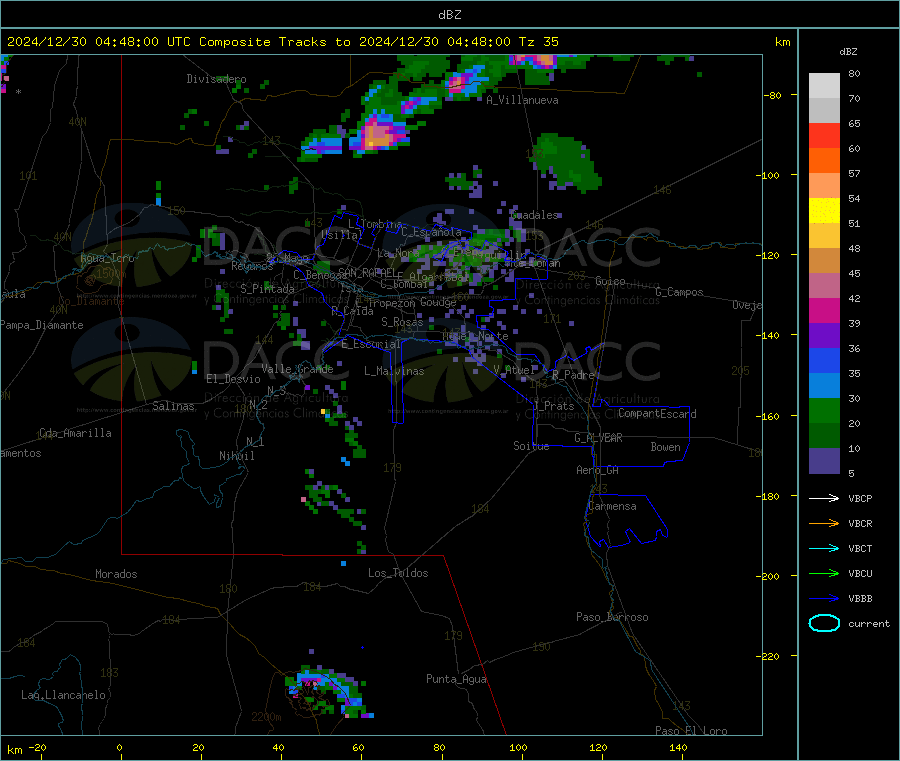Click the cyan 'current' ellipse symbol
The image size is (900, 761).
tap(824, 623)
